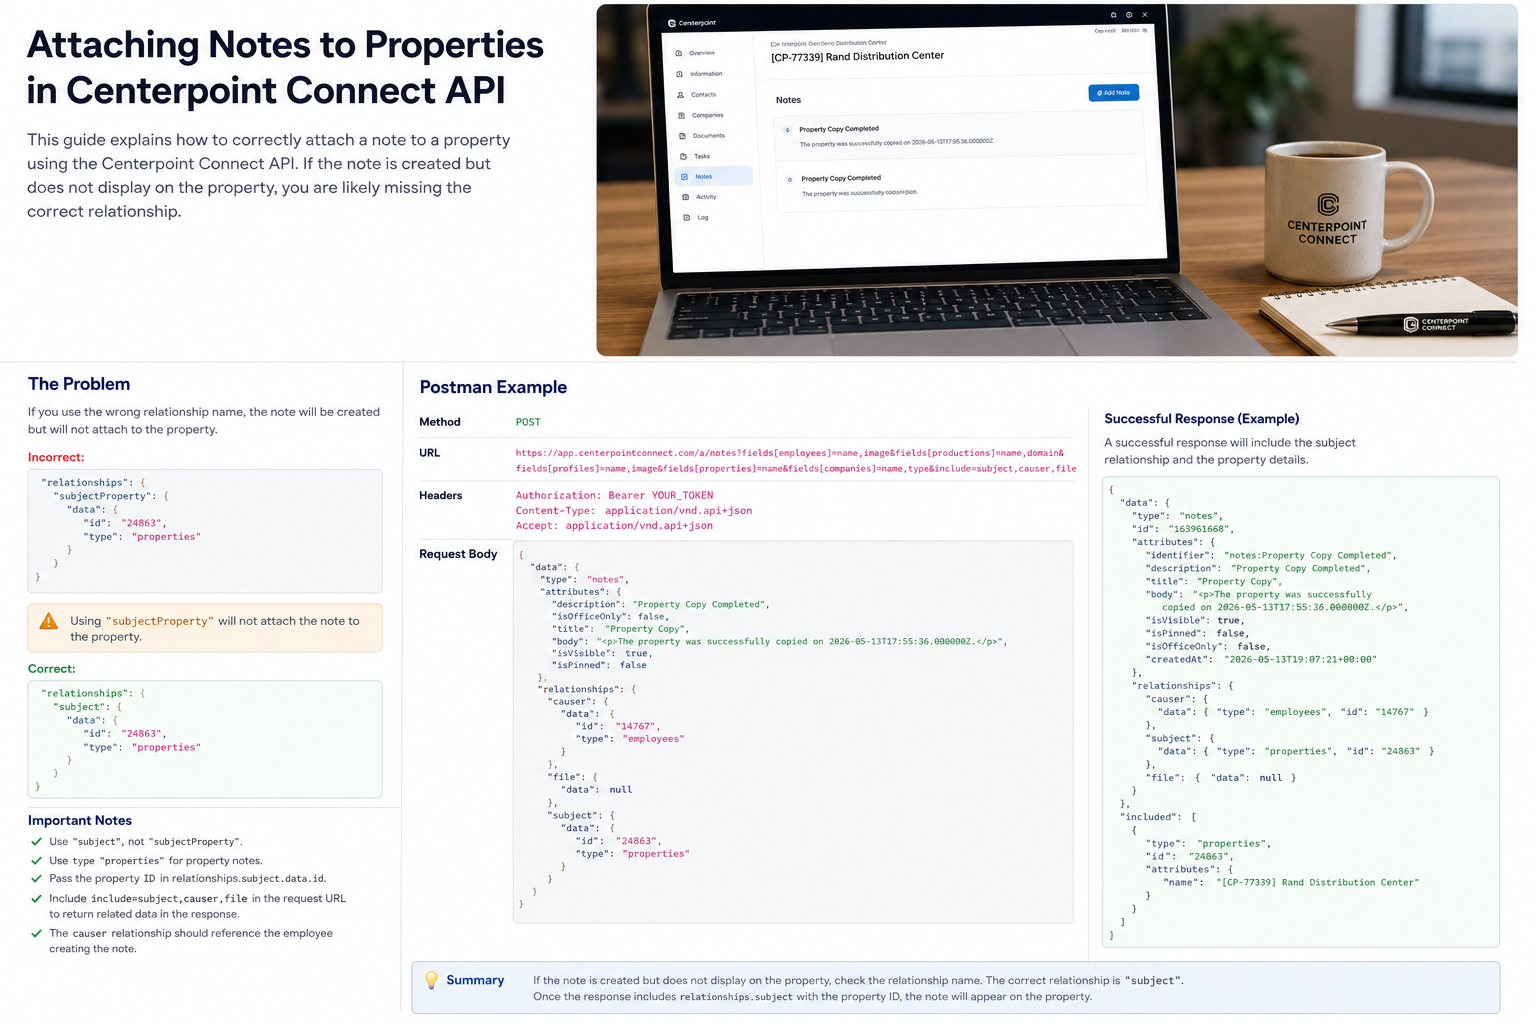
Task: Click the "createdAt" line in response JSON
Action: 1261,660
